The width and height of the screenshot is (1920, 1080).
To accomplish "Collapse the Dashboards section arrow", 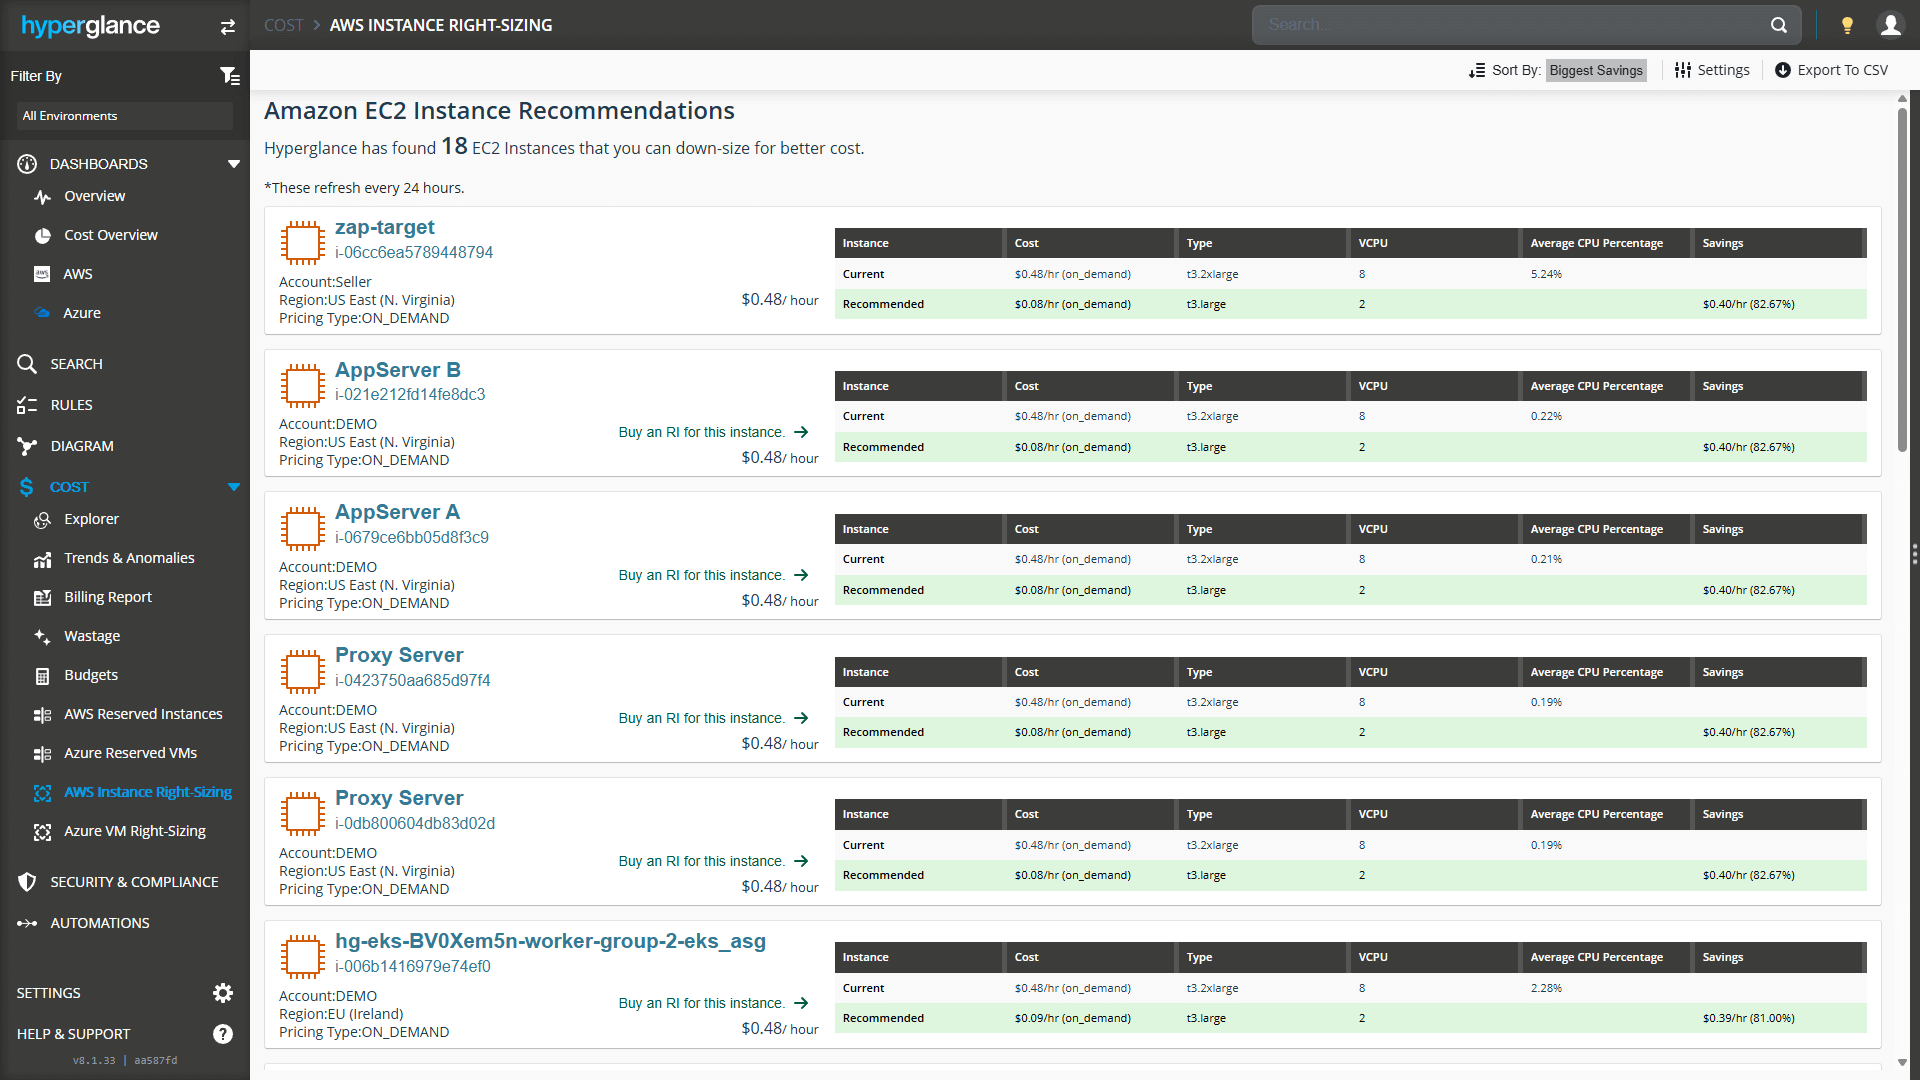I will 233,164.
